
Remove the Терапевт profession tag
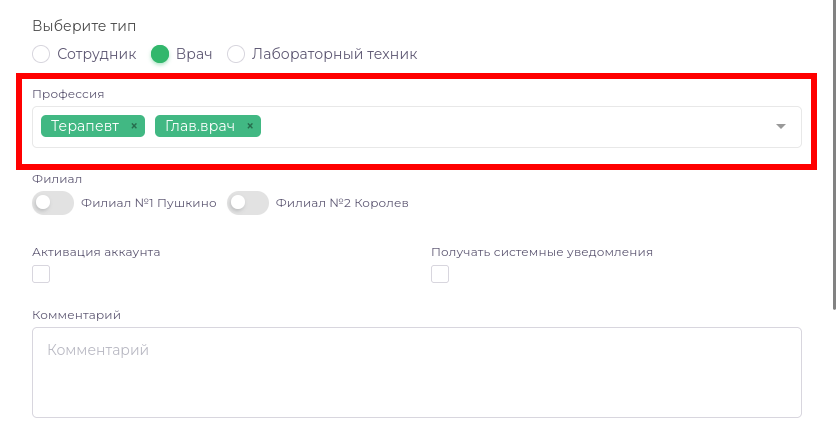133,126
